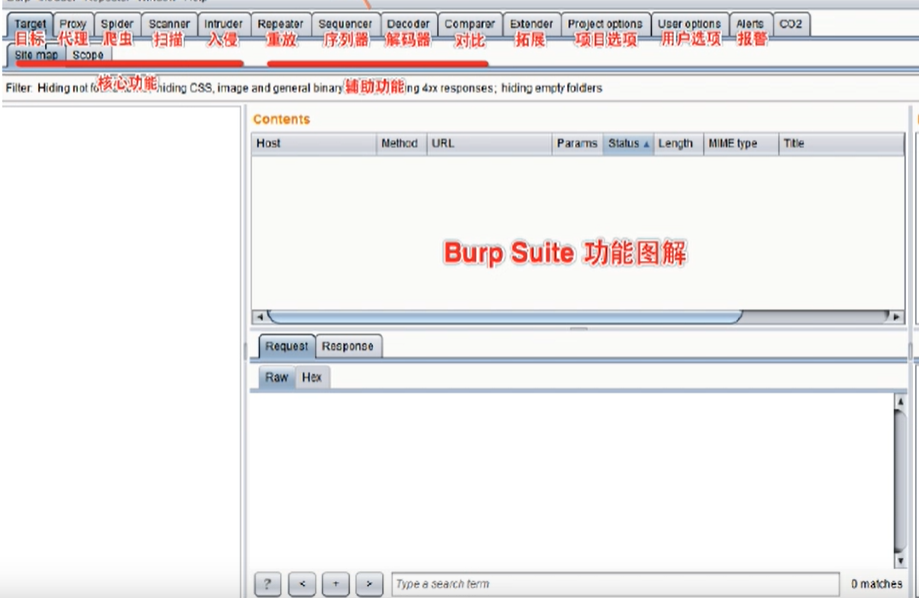Go to next match with > button

(369, 584)
